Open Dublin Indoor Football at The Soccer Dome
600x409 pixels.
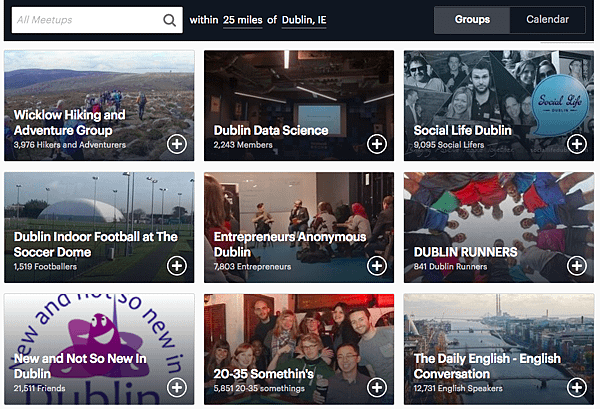[x=96, y=244]
